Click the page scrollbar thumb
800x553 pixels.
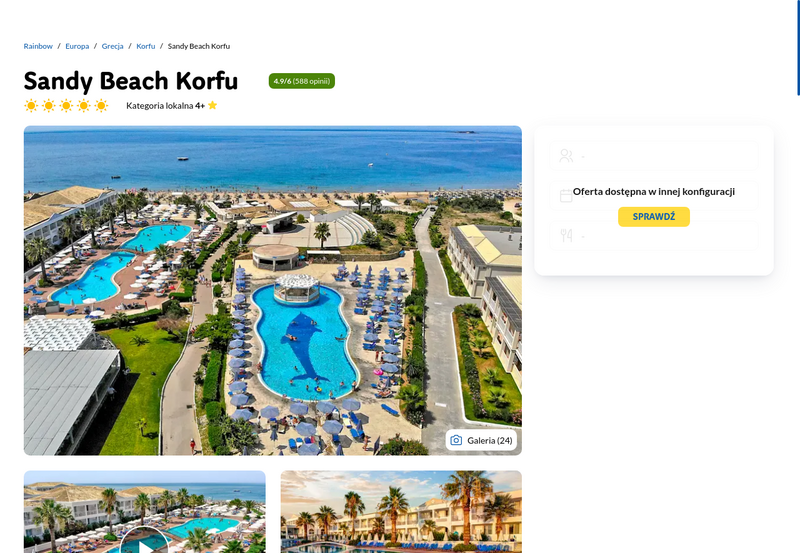(798, 47)
